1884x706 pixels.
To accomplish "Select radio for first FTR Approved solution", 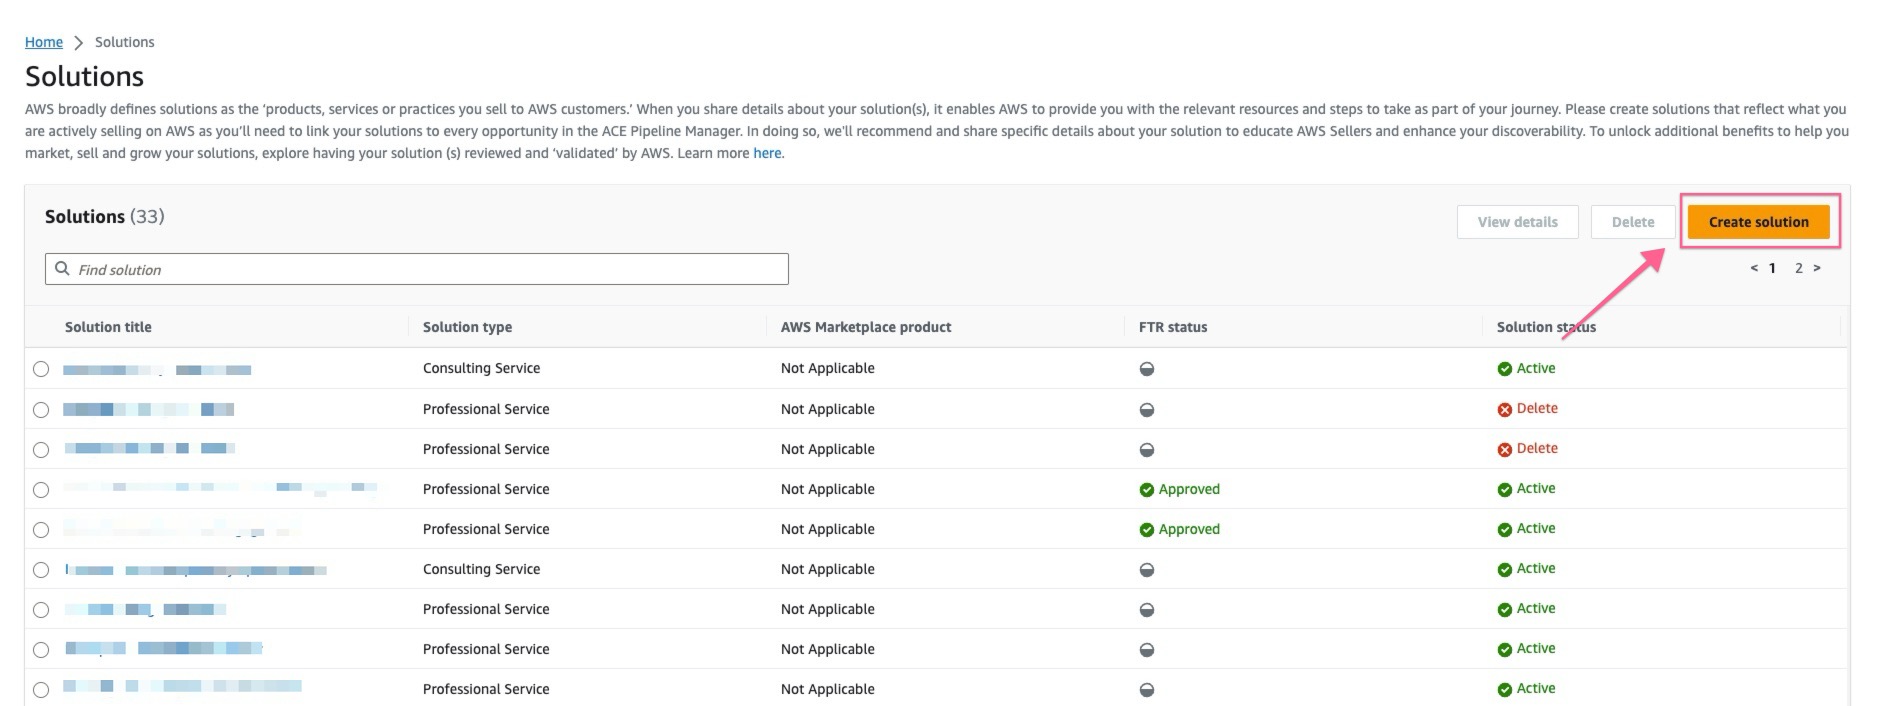I will pyautogui.click(x=41, y=489).
